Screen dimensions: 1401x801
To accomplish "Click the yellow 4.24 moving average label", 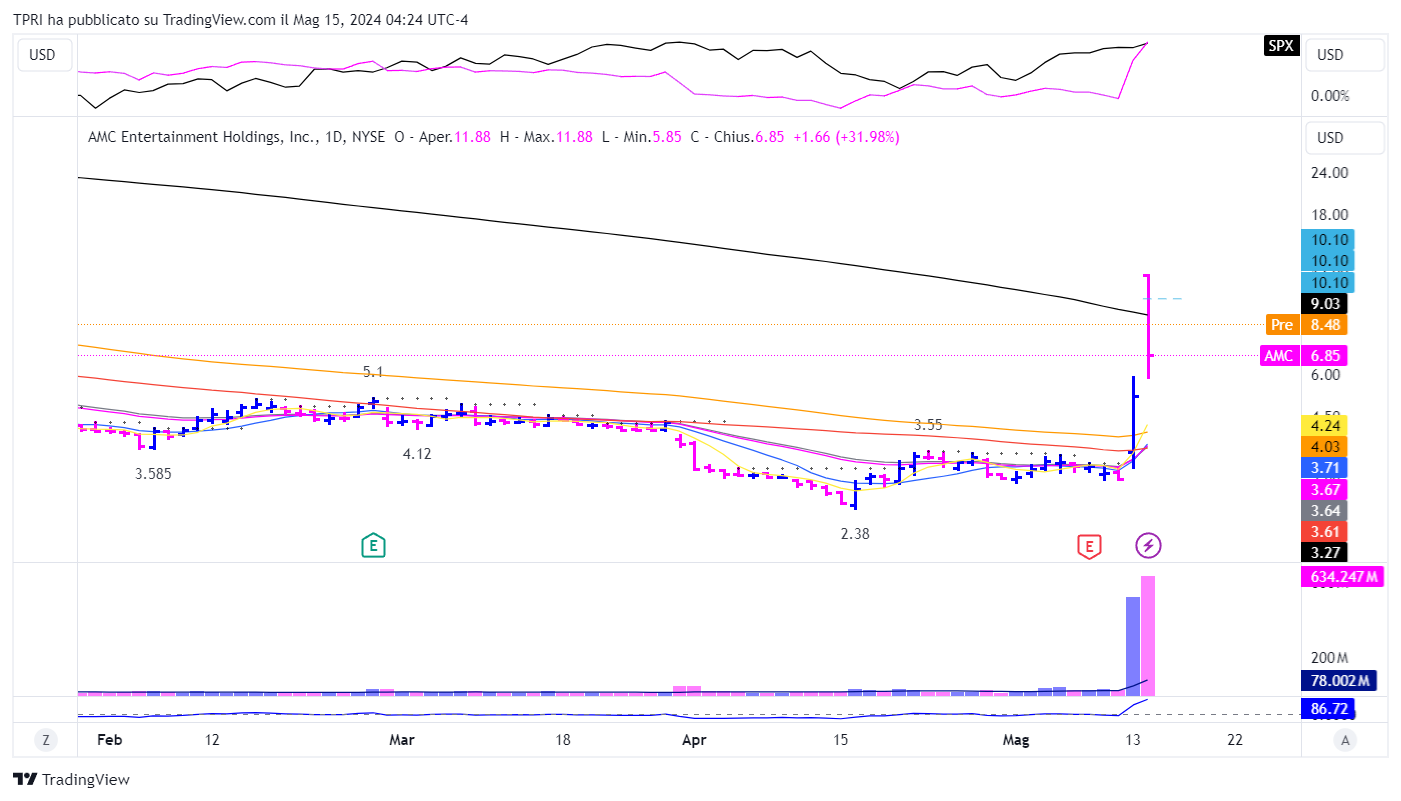I will [x=1329, y=424].
